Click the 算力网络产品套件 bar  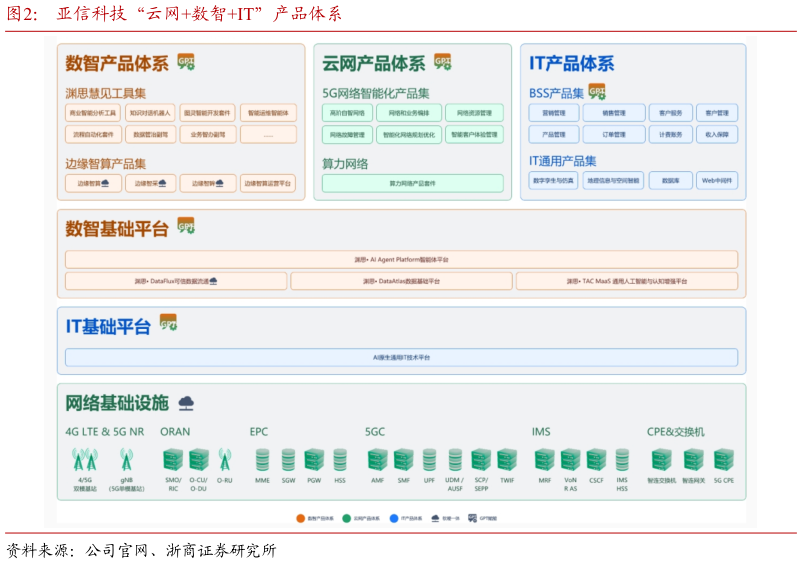(x=413, y=183)
